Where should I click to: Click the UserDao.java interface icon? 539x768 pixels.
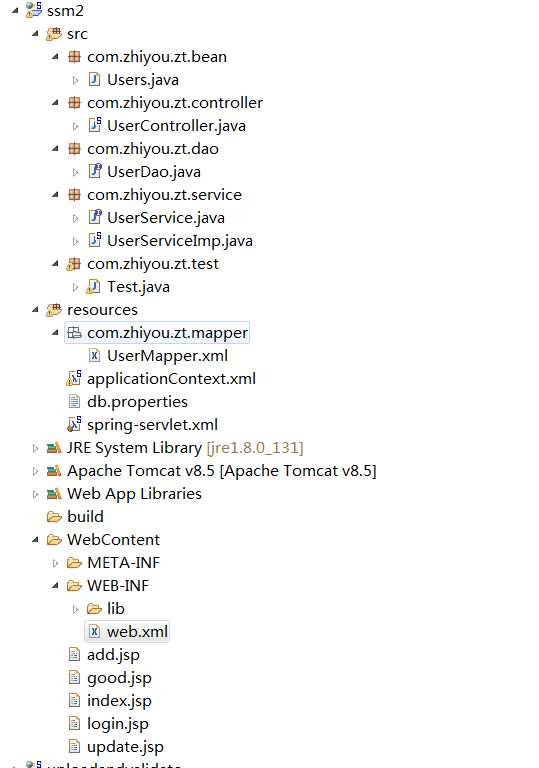coord(95,171)
